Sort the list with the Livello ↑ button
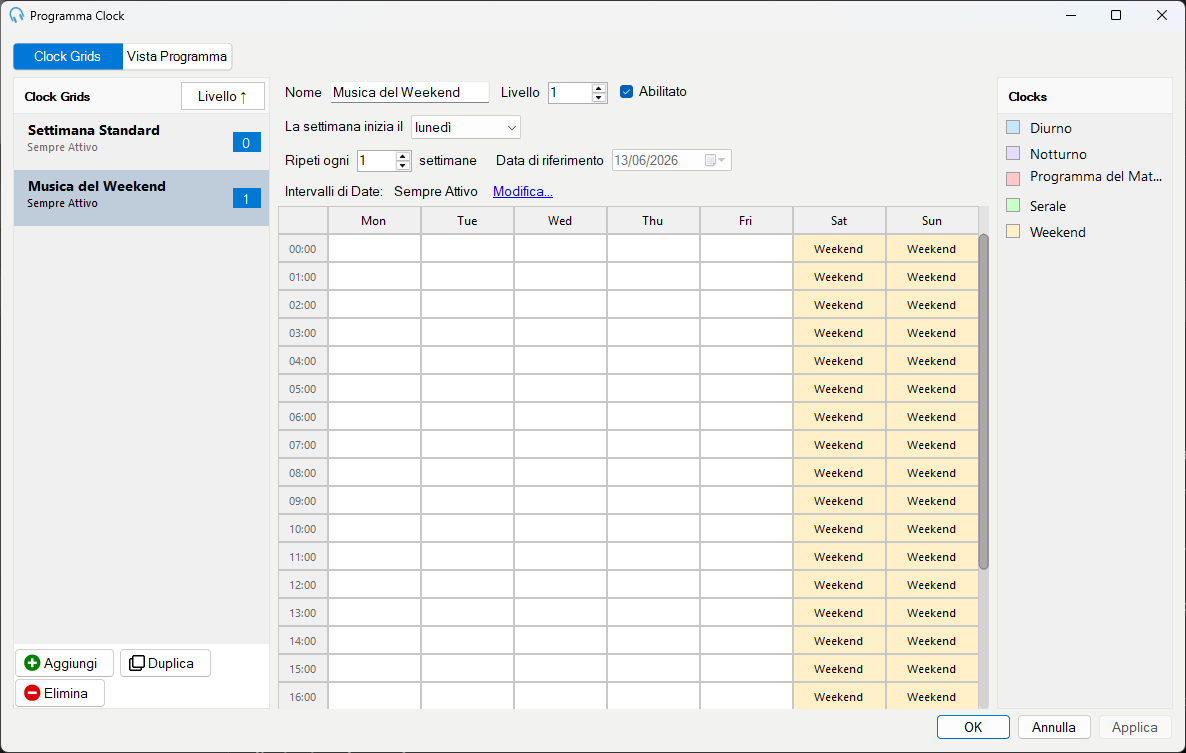Screen dimensions: 1186x753 (222, 96)
